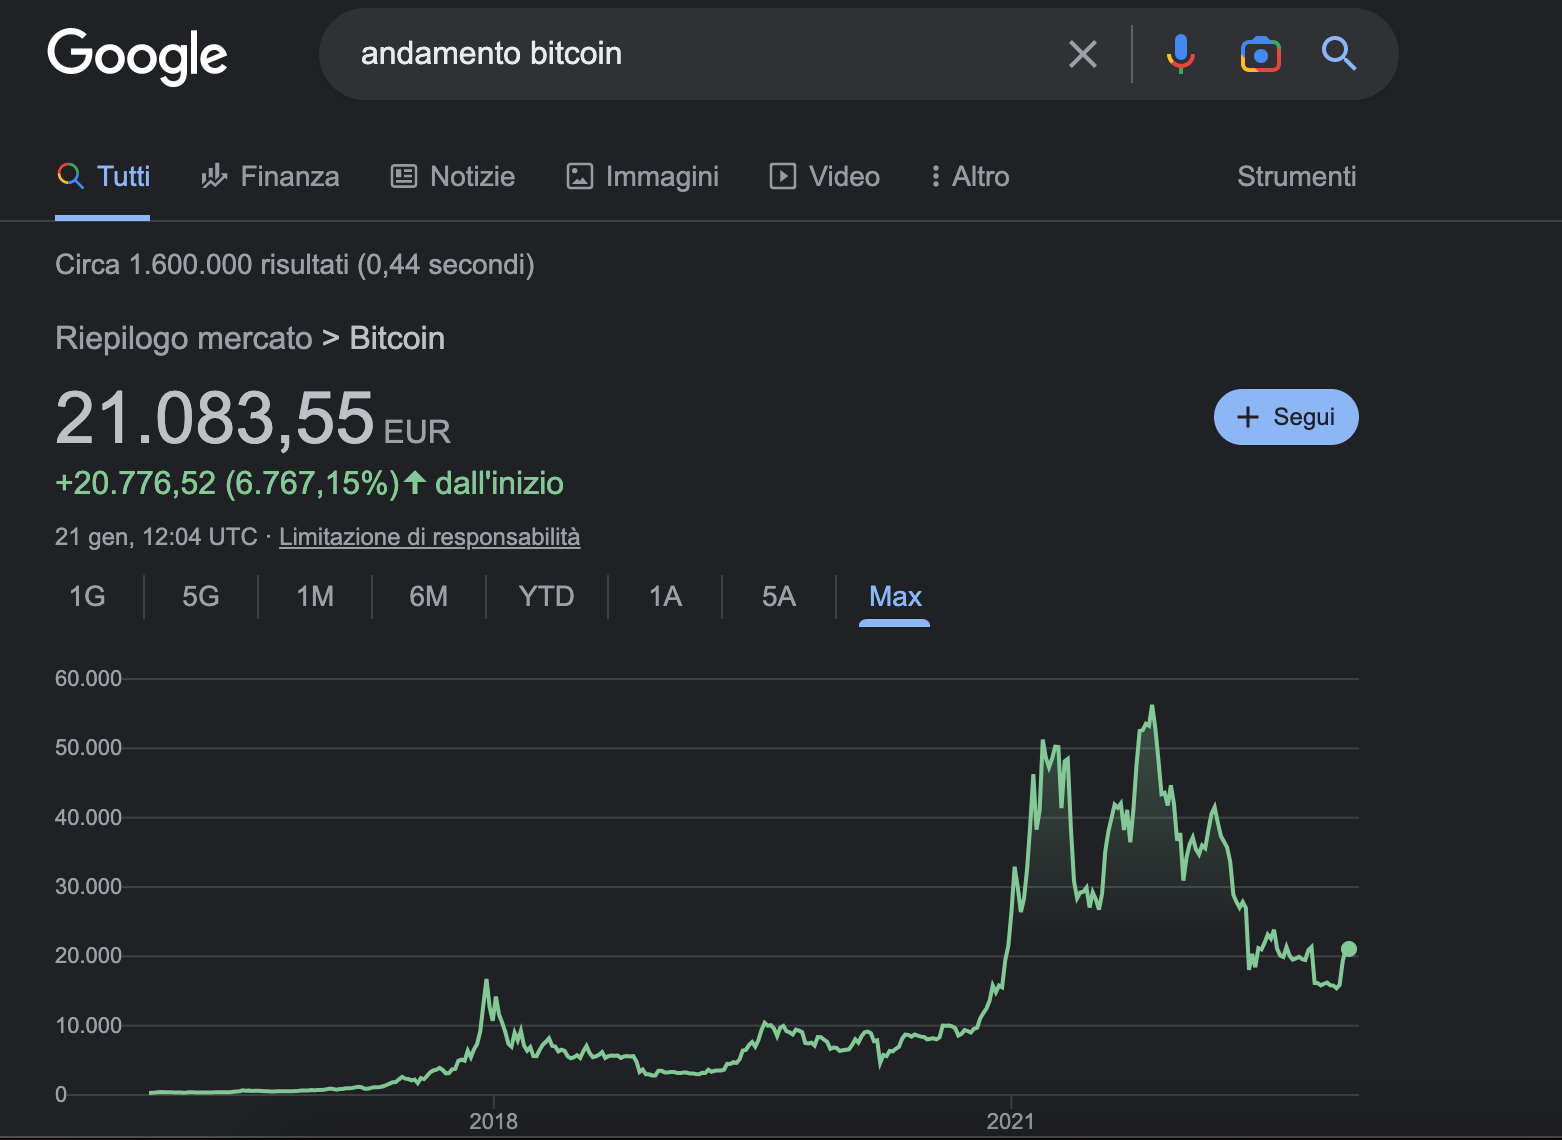Screen dimensions: 1562x1140
Task: Click the 60.000 y-axis label
Action: pos(88,679)
